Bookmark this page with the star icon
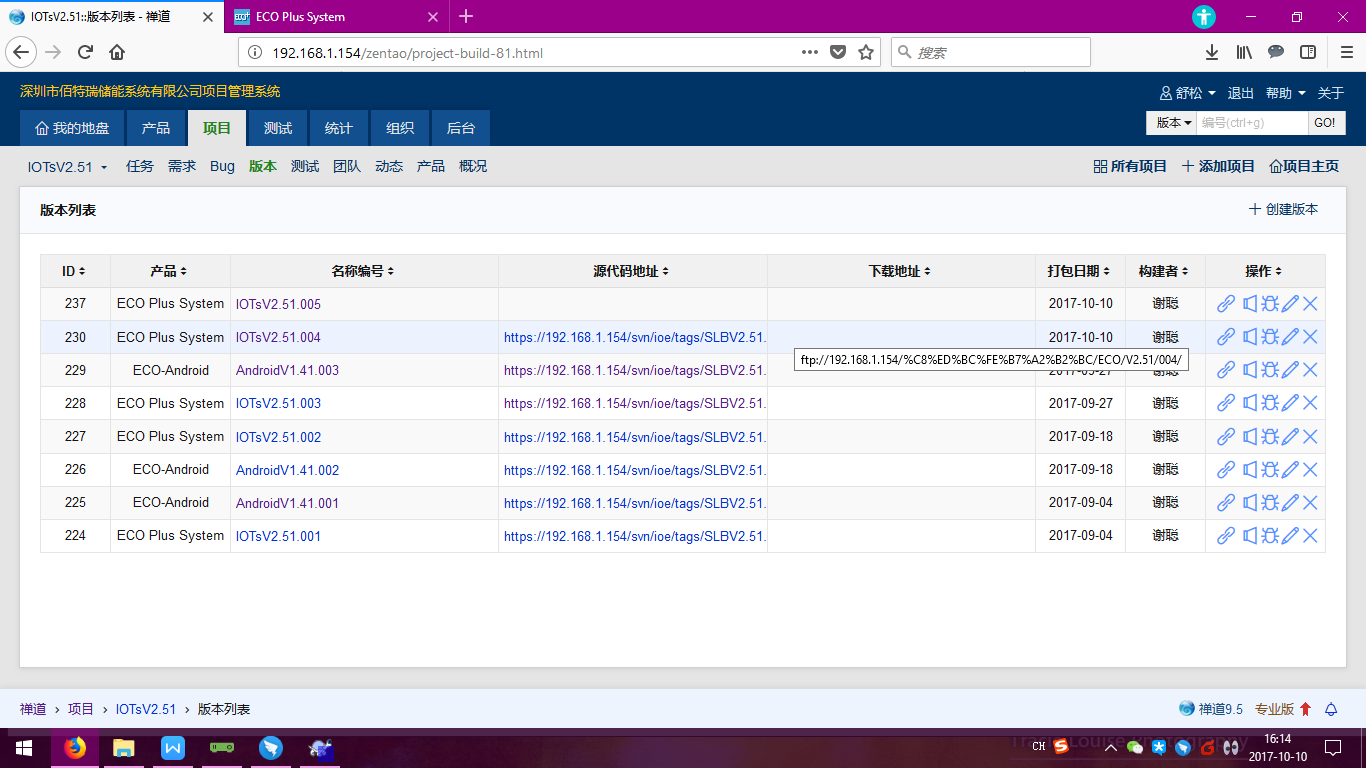Screen dimensions: 1366x768 pyautogui.click(x=866, y=52)
